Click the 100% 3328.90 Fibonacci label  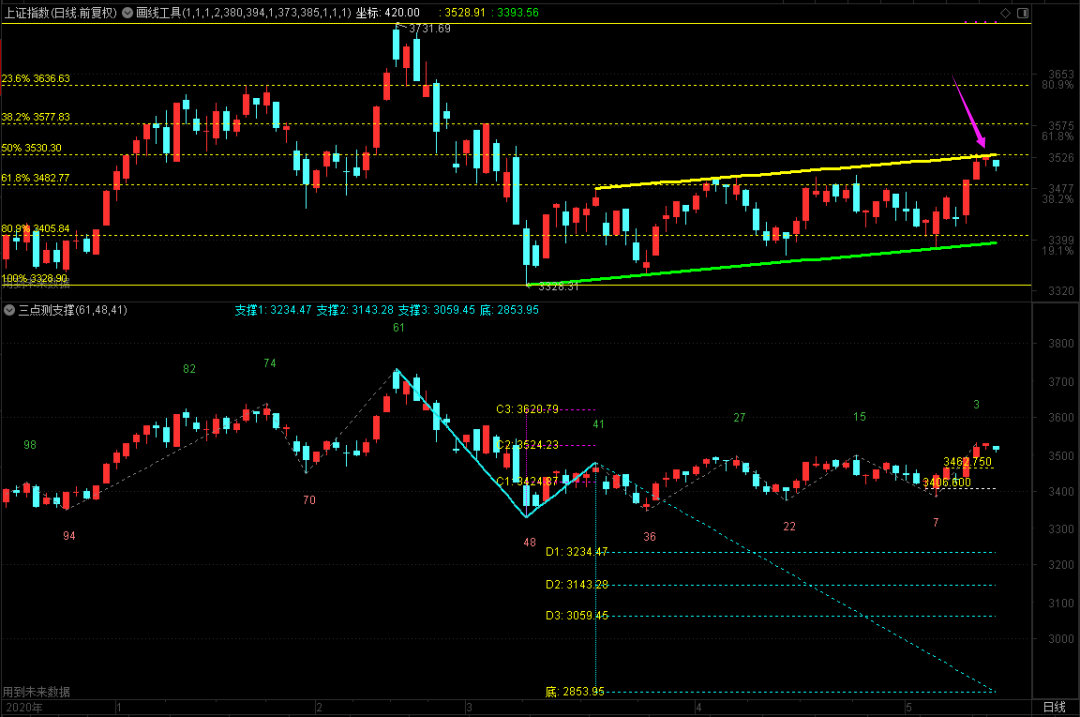pyautogui.click(x=34, y=278)
